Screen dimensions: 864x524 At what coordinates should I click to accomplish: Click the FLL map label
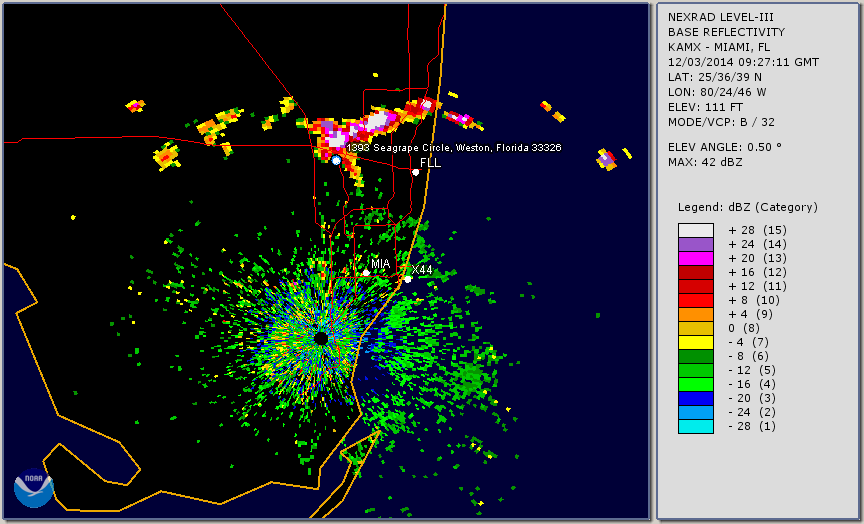[430, 163]
